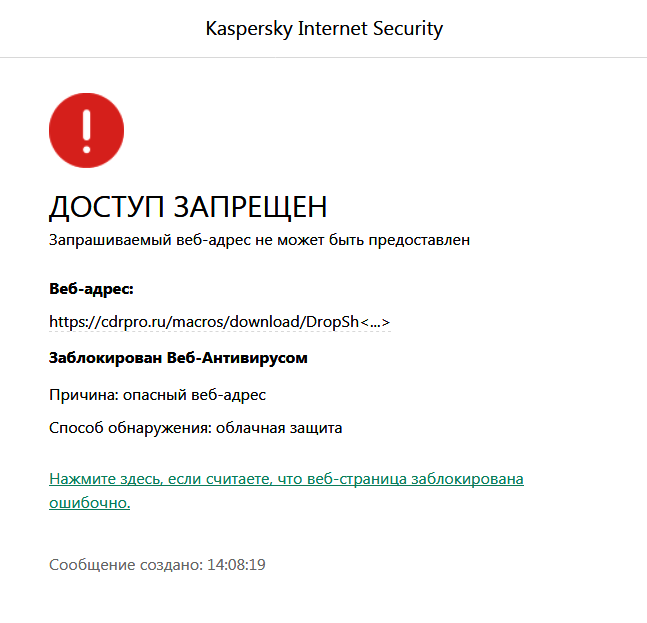Click the "ДОСТУП ЗАПРЕЩЕН" heading
The image size is (647, 623).
[188, 207]
